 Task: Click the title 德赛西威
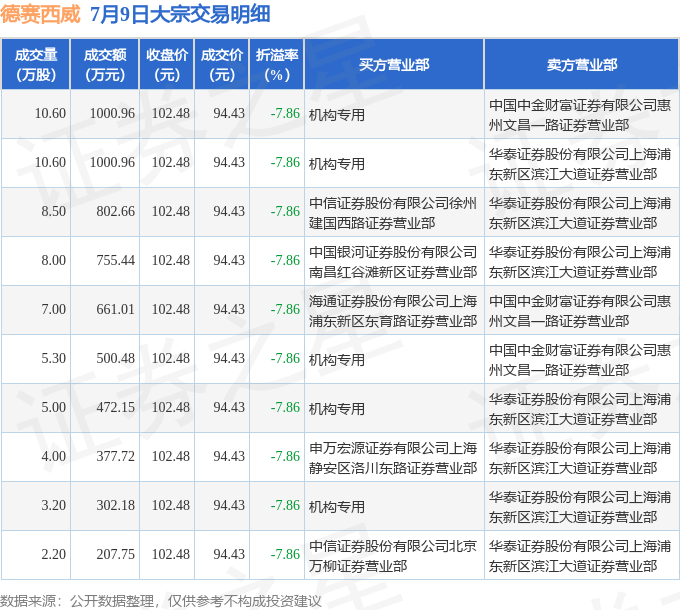point(40,14)
